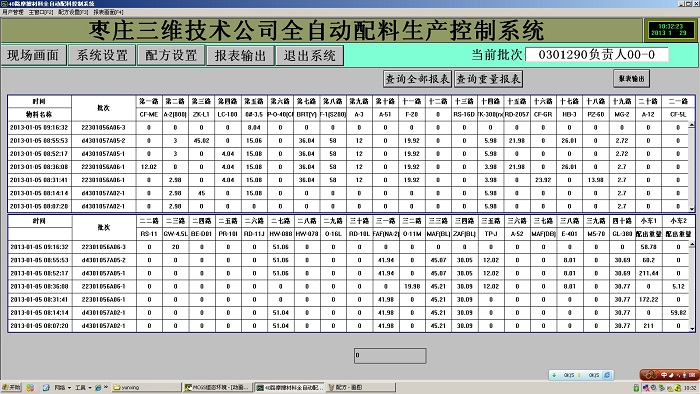Open the 主窗口[F2] menu

41,12
